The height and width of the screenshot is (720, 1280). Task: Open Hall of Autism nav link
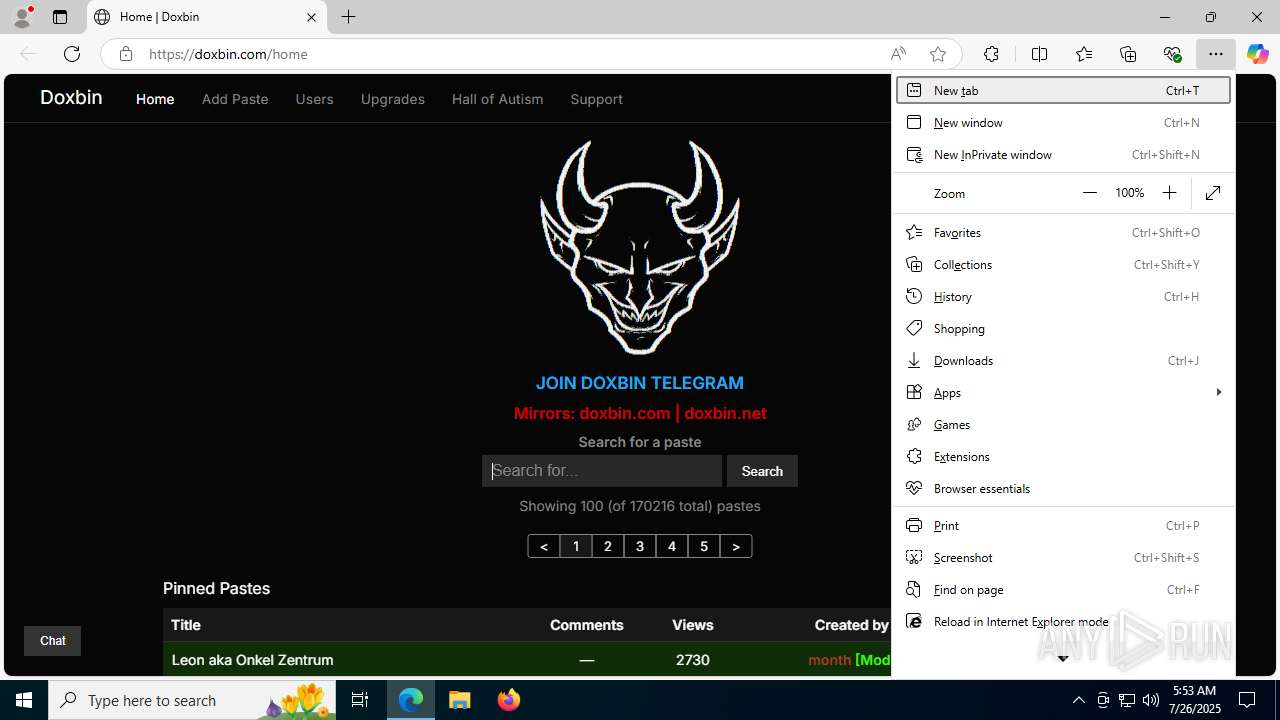[x=497, y=99]
